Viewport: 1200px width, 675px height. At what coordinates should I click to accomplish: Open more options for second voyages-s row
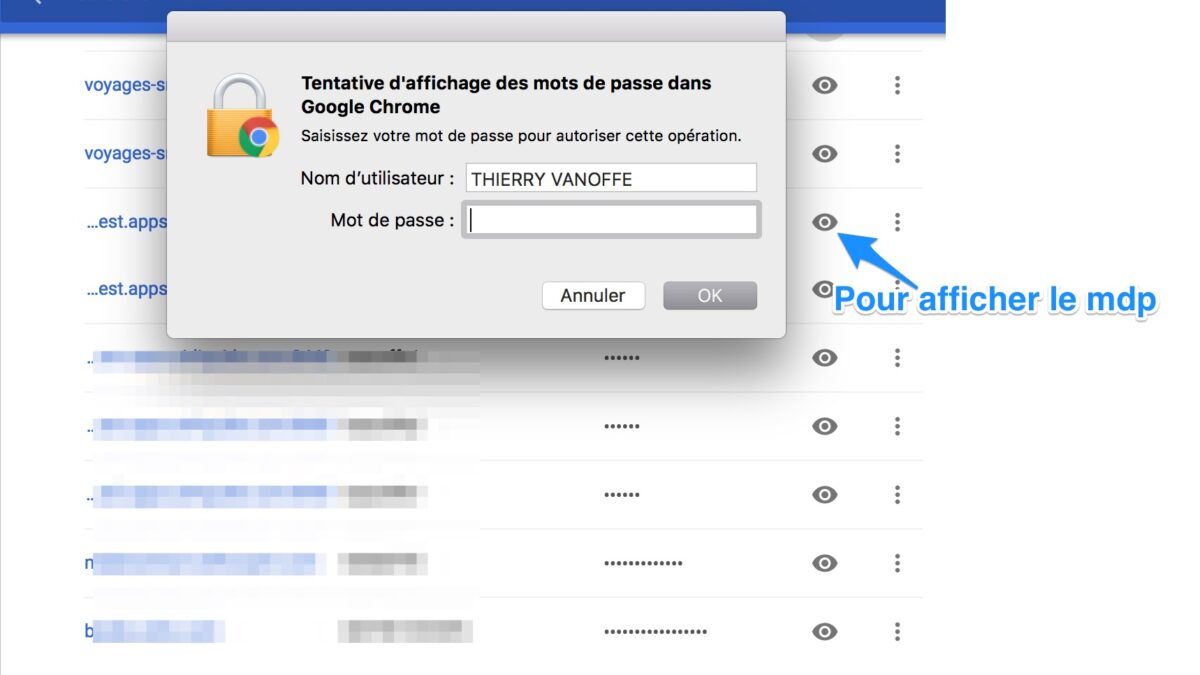(x=897, y=154)
